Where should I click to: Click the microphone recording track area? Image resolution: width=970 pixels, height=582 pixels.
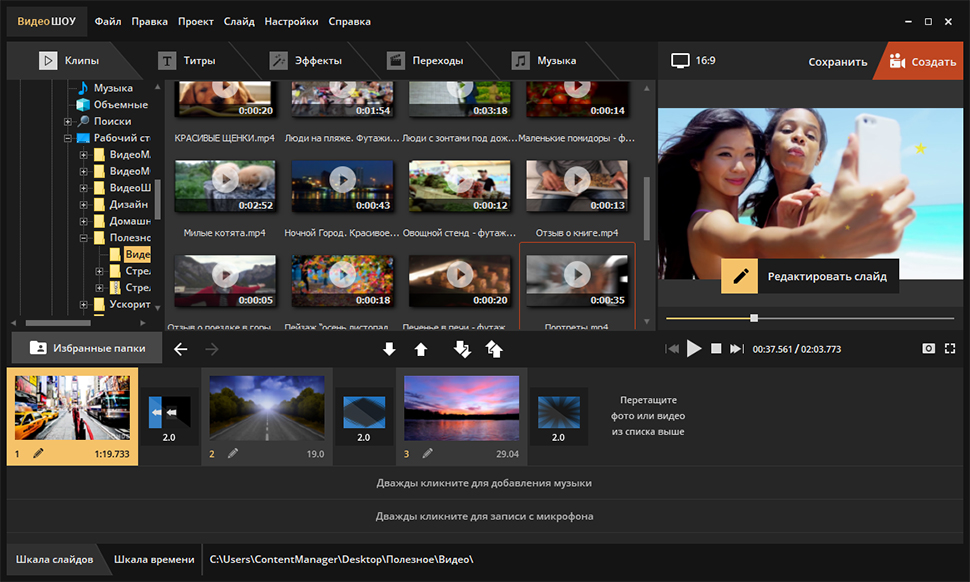pos(484,516)
